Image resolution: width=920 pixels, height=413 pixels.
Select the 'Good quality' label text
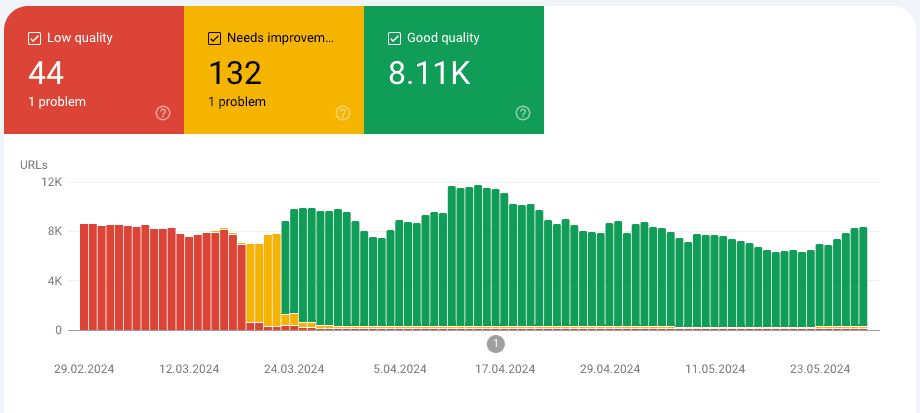(443, 38)
